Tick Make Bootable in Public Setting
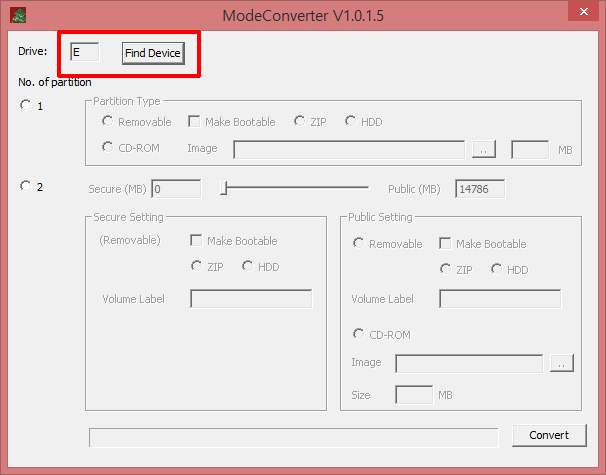Image resolution: width=606 pixels, height=475 pixels. tap(445, 244)
